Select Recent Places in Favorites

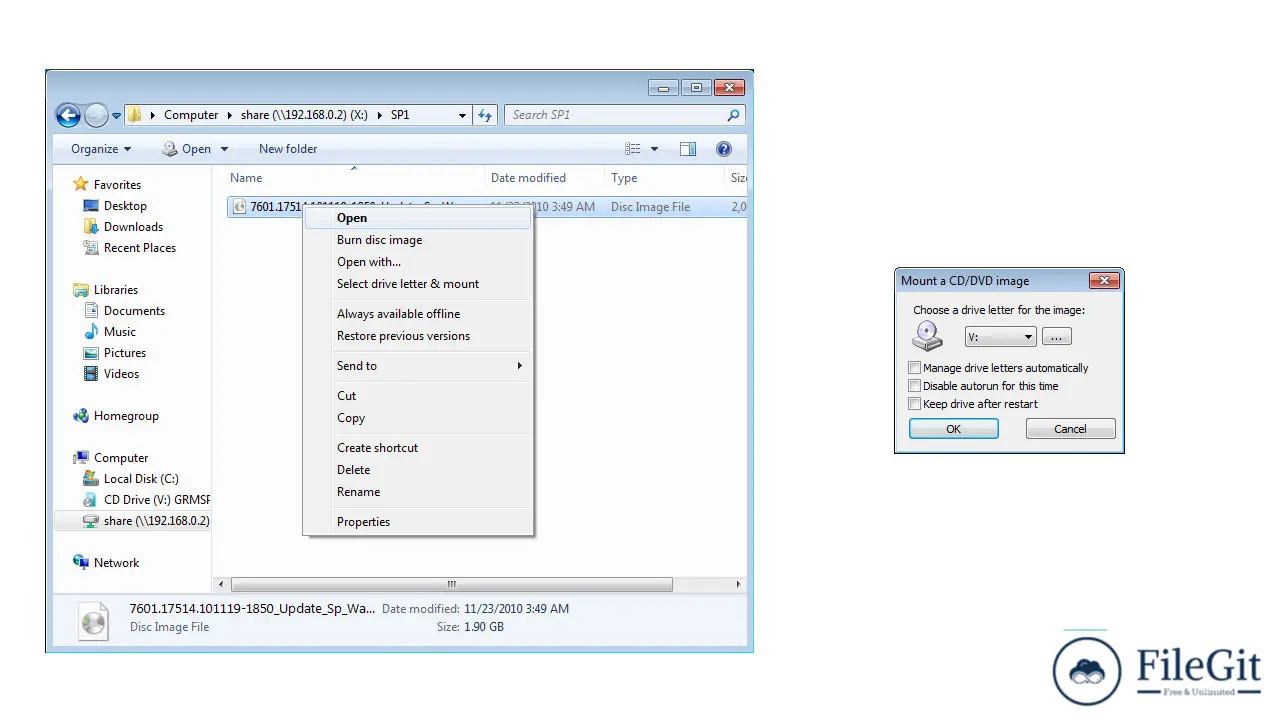click(x=139, y=248)
